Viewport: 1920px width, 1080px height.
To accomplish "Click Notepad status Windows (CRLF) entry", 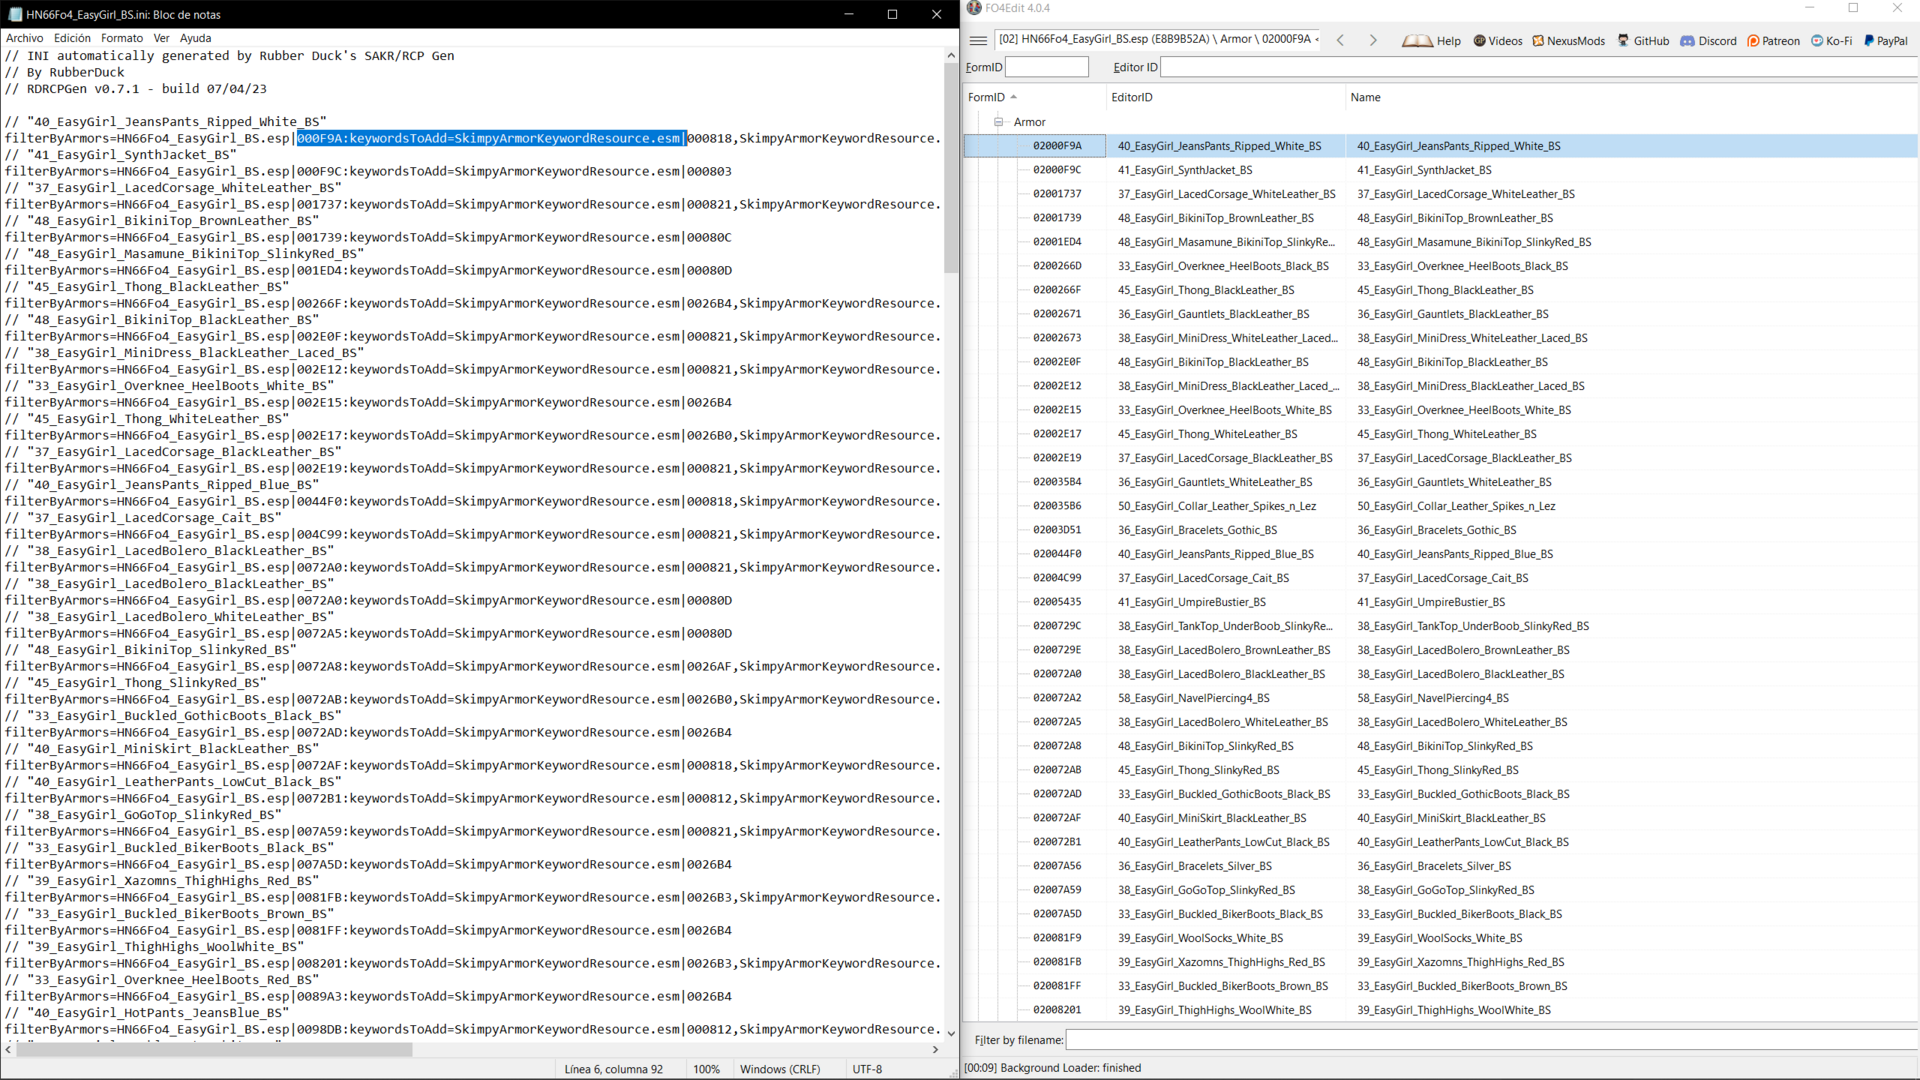I will [x=780, y=1069].
